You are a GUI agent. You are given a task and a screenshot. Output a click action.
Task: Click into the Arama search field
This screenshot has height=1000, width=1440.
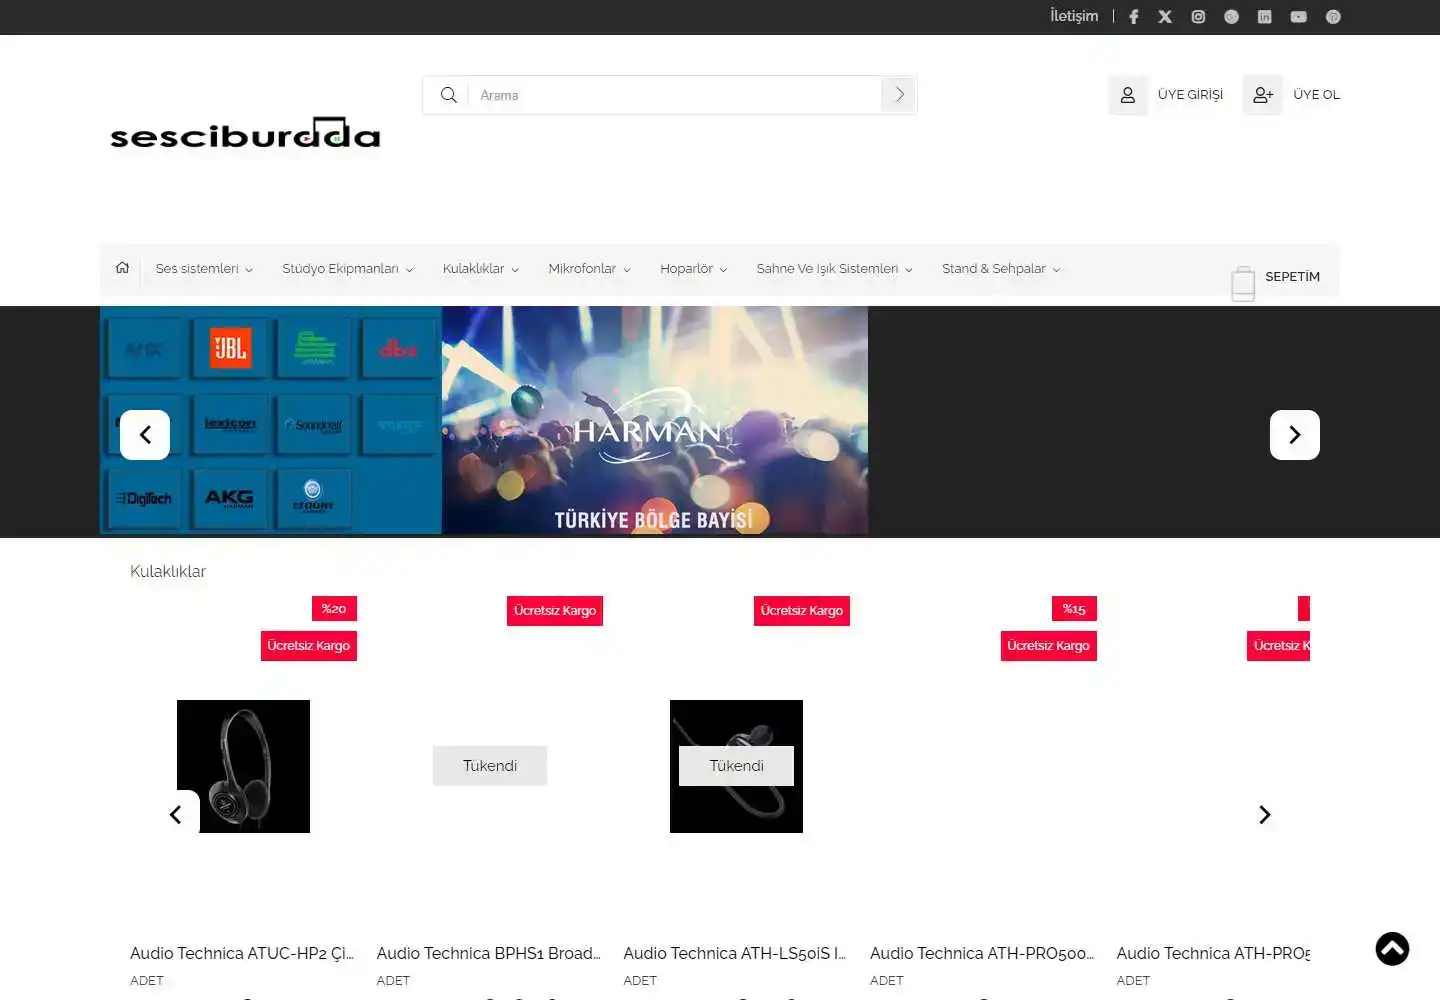(675, 95)
